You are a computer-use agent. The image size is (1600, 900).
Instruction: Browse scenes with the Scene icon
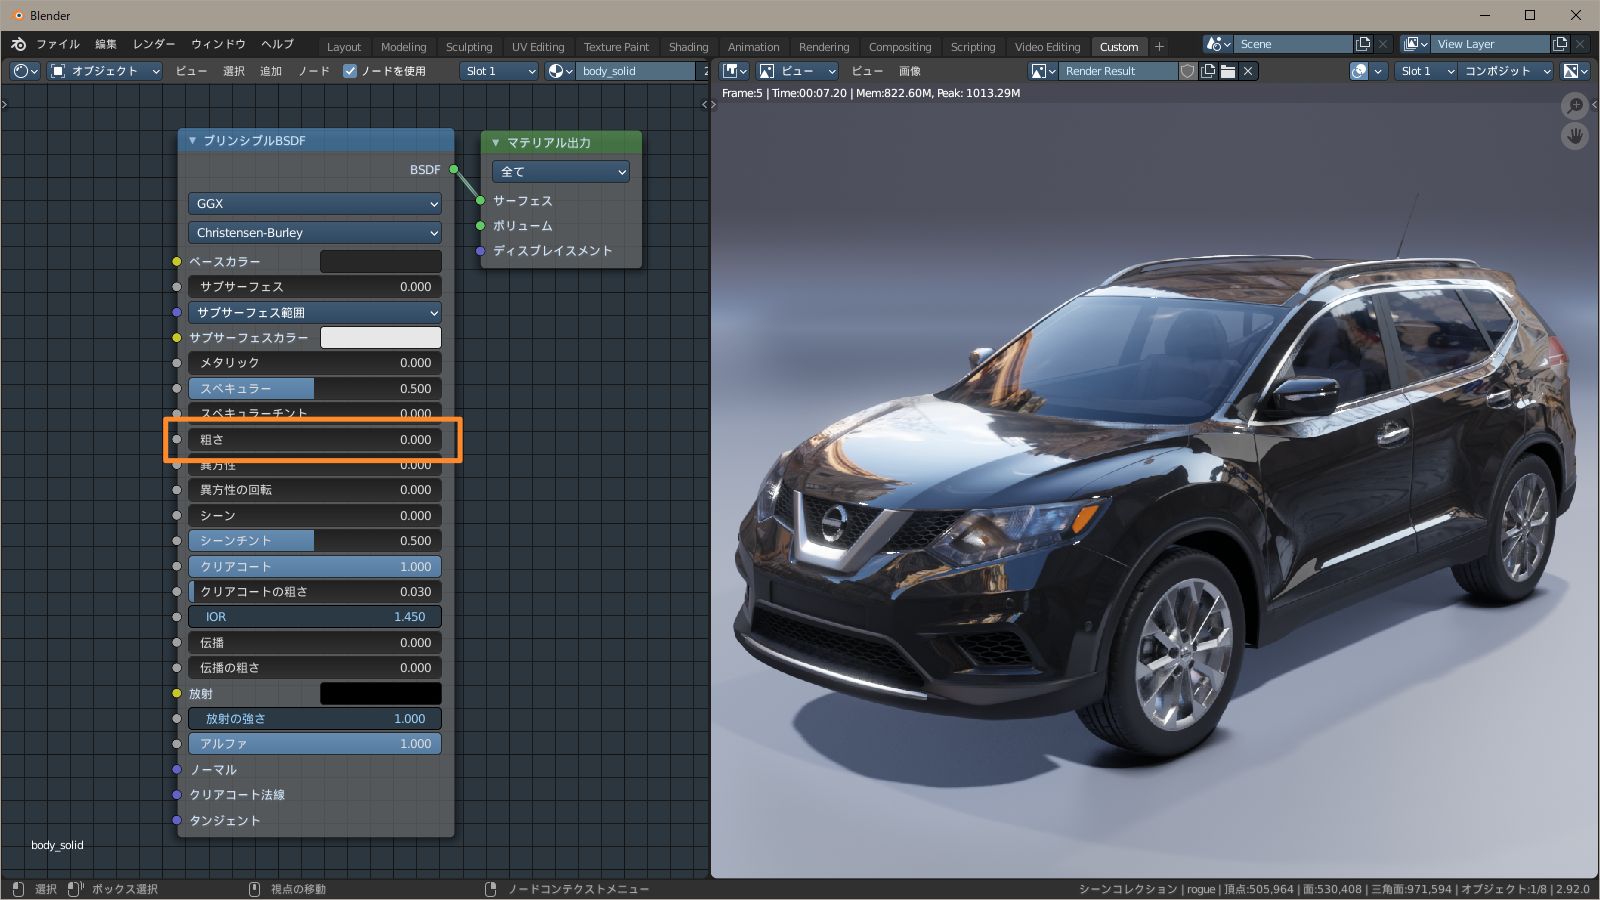[x=1218, y=44]
